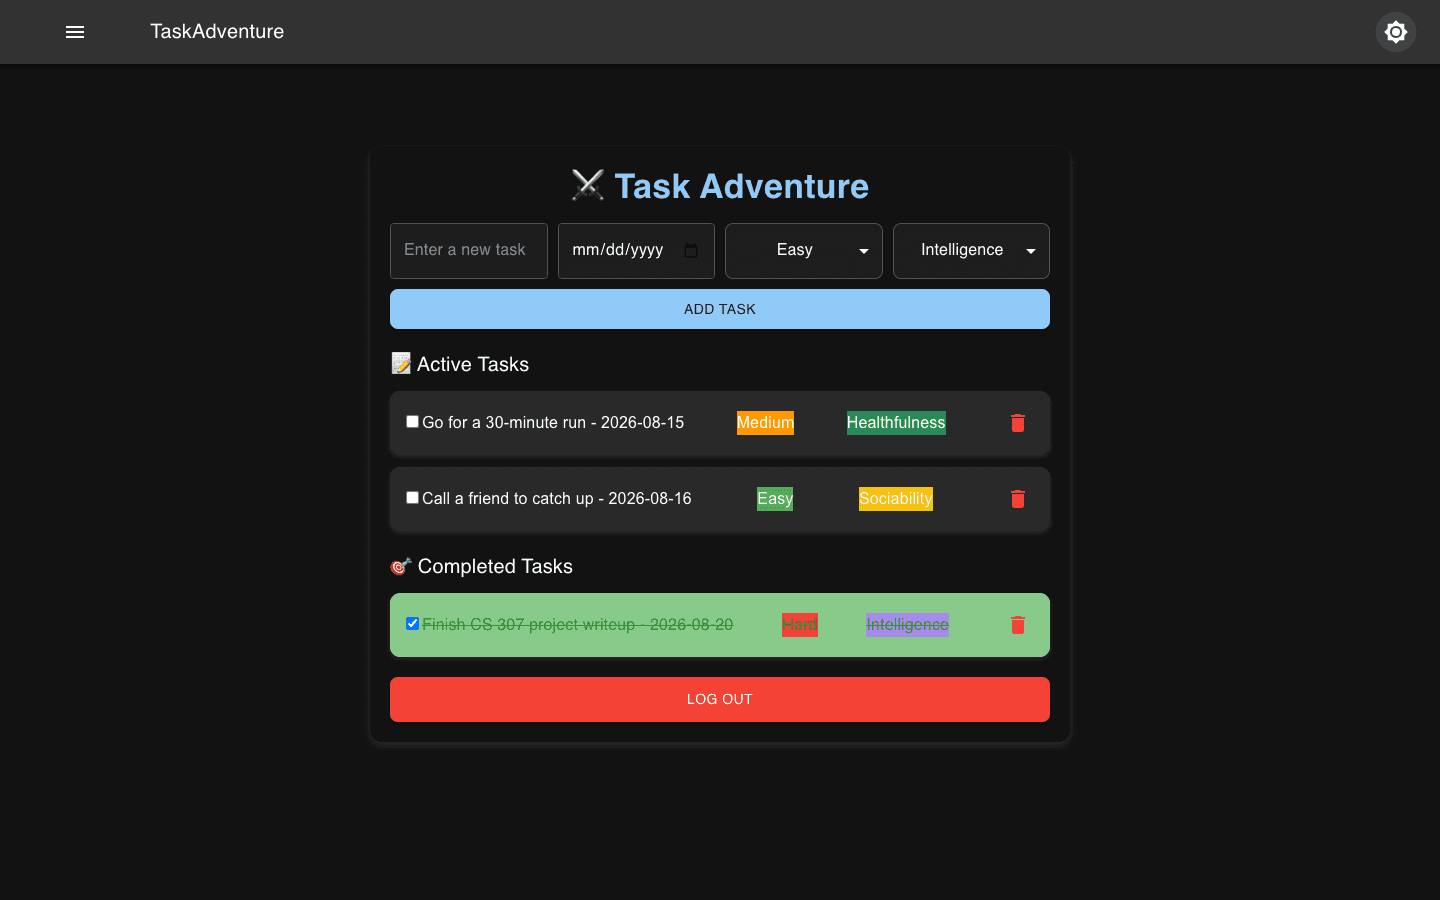Click the Active Tasks heading

460,364
